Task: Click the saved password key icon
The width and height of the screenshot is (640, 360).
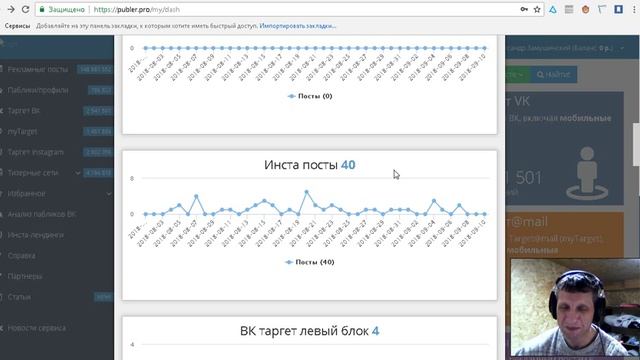Action: click(524, 9)
